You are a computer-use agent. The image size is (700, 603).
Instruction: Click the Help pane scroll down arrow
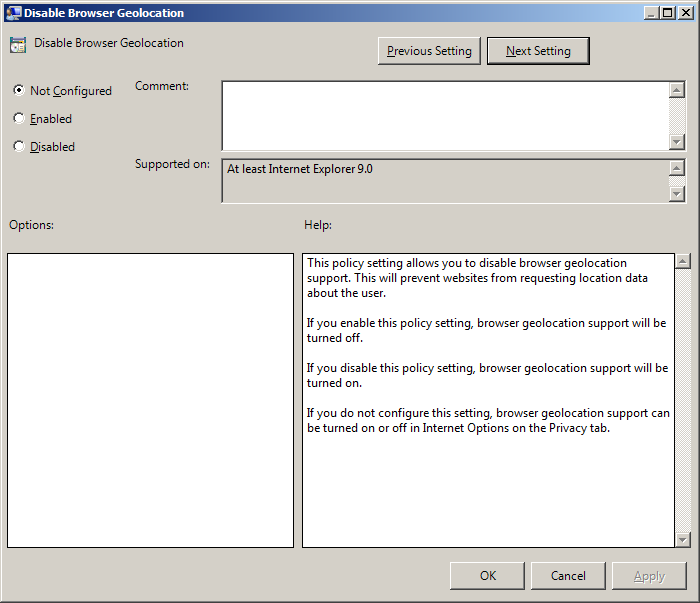pos(683,539)
